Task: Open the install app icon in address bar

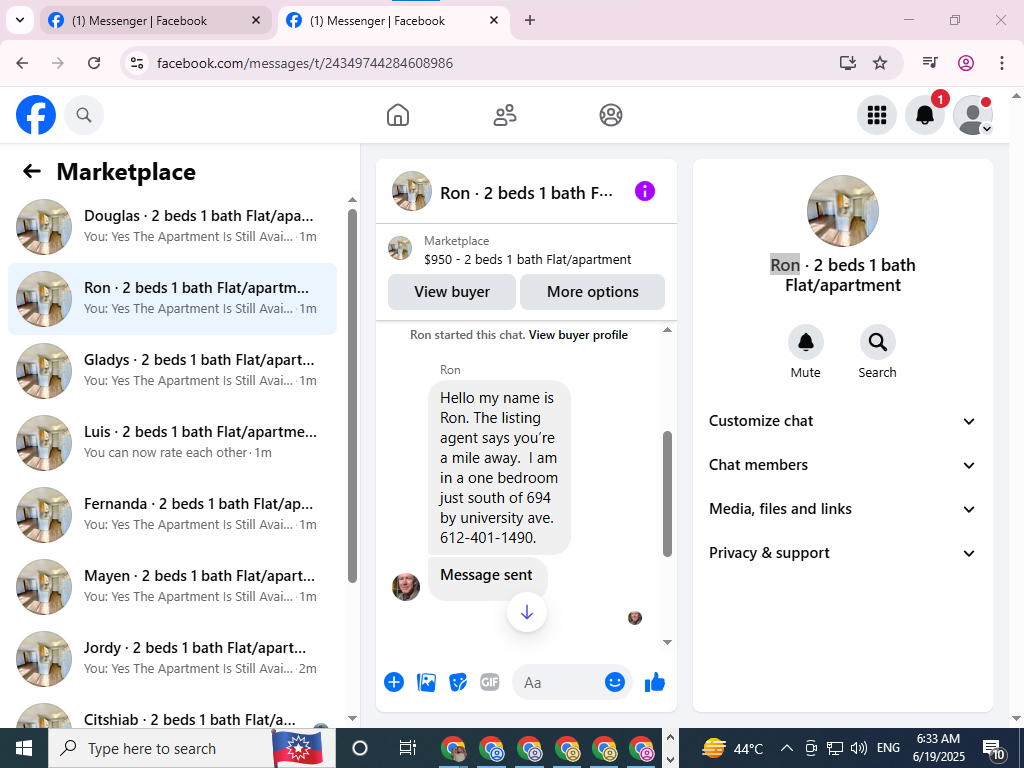Action: coord(848,63)
